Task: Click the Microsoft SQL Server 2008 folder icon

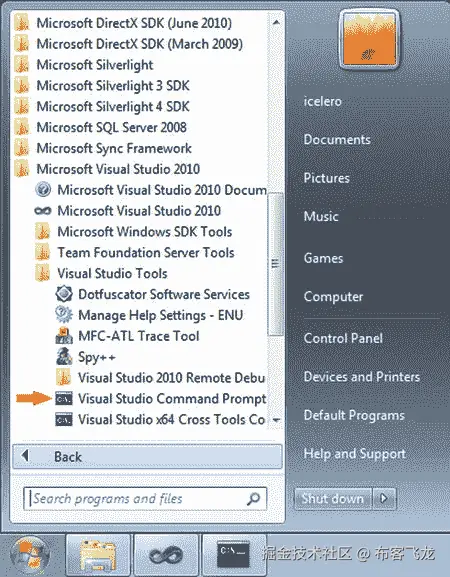Action: 21,128
